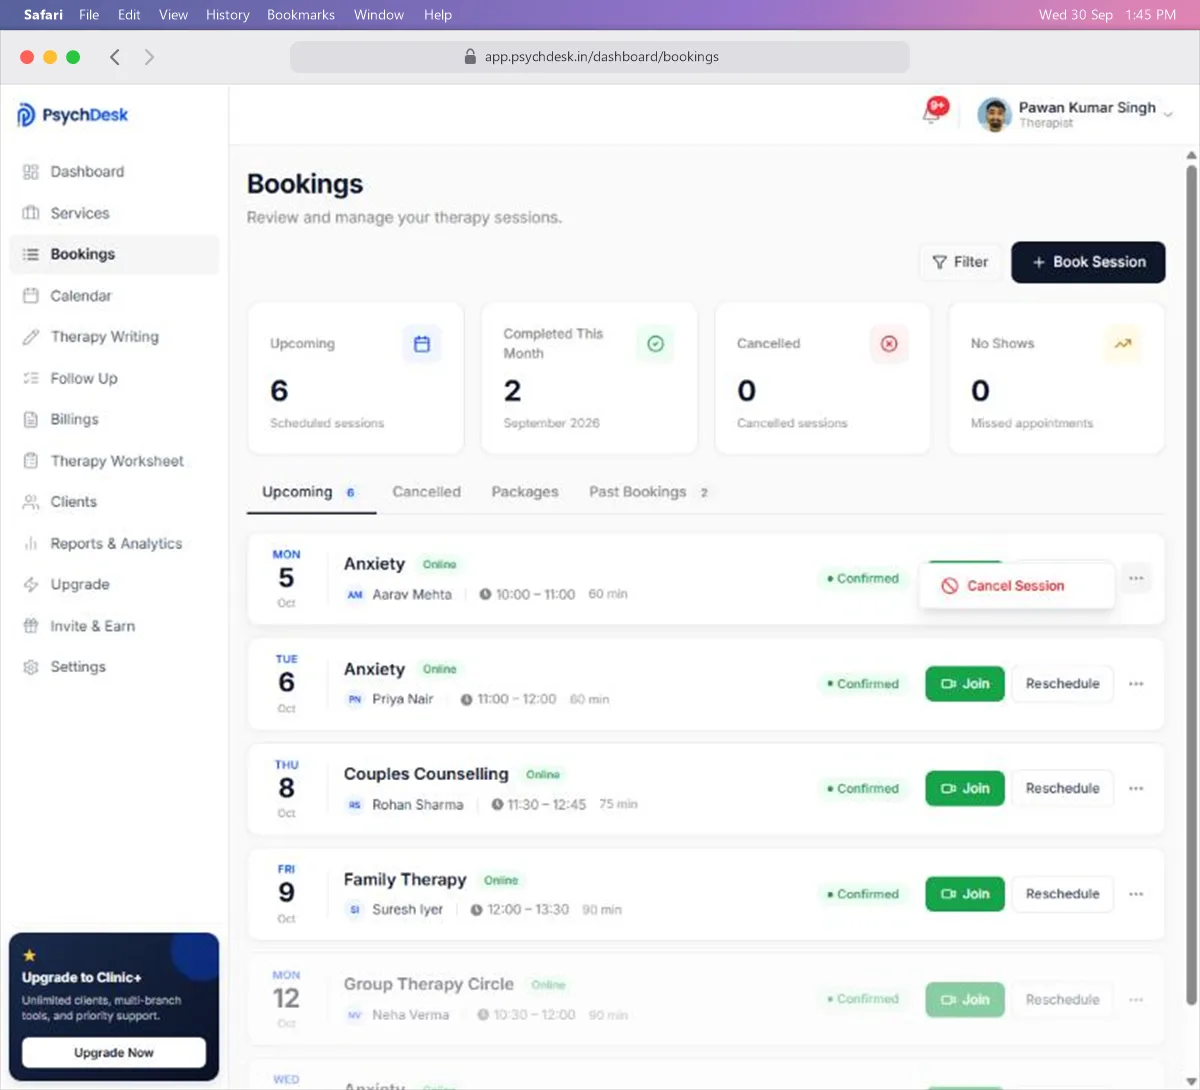Open the Bookmarks menu in menu bar
The width and height of the screenshot is (1200, 1090).
[301, 15]
